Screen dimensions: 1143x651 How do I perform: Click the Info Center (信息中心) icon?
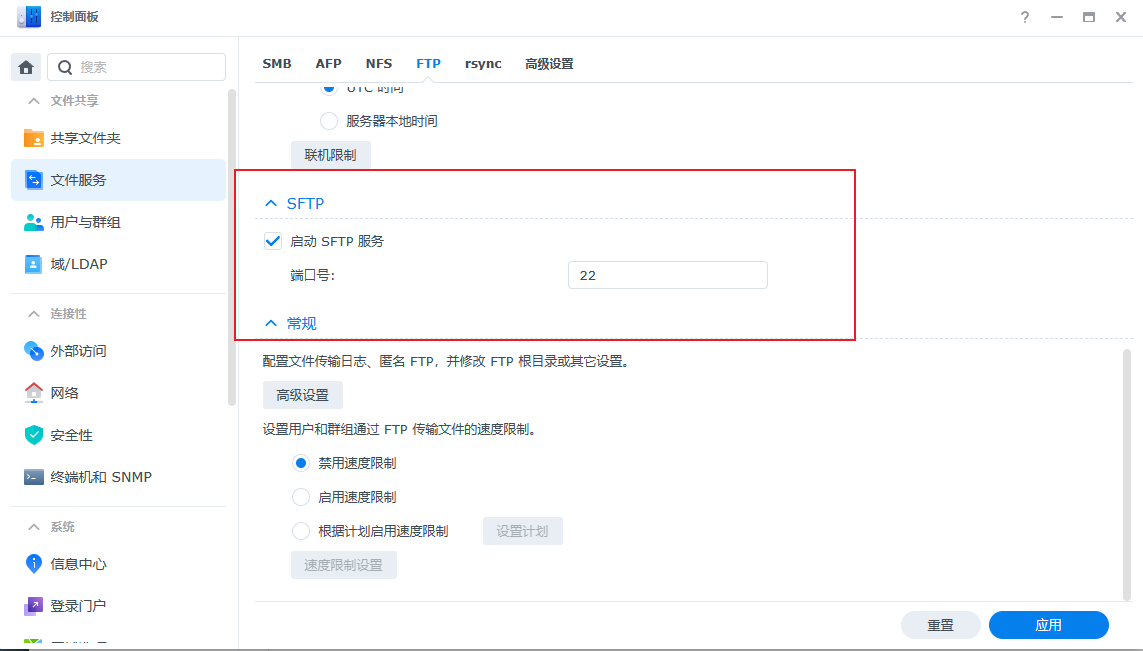[x=34, y=564]
